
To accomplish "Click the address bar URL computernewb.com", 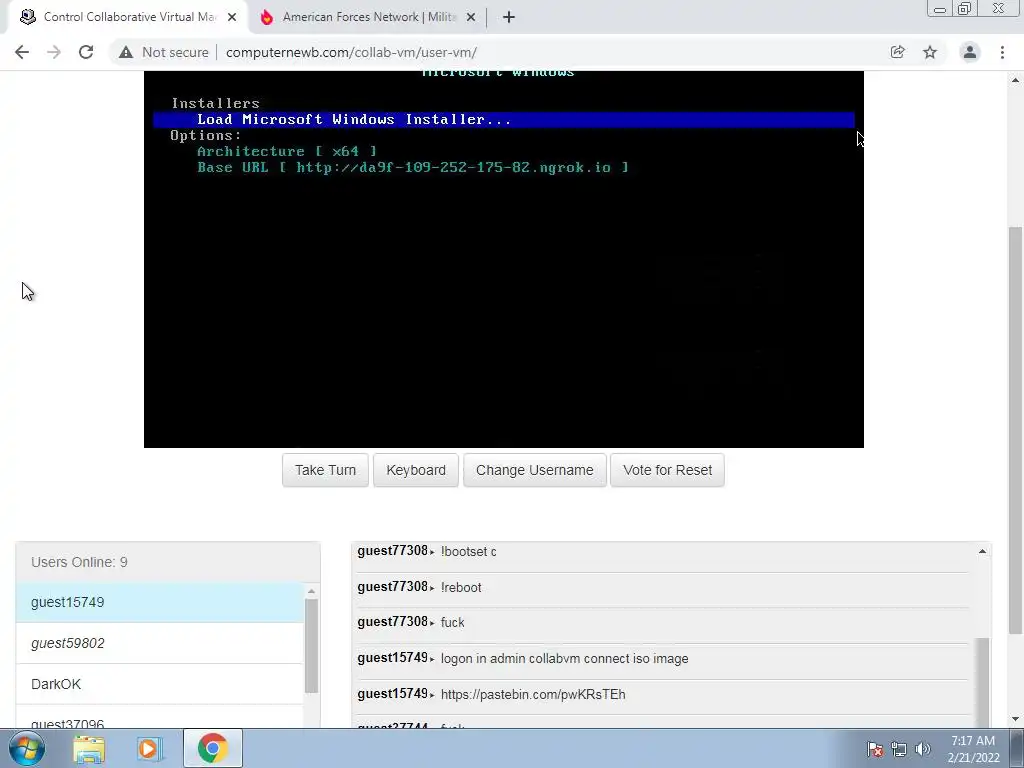I will pyautogui.click(x=351, y=52).
